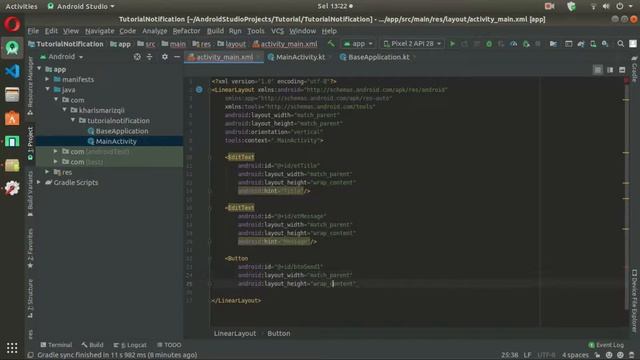The height and width of the screenshot is (360, 640).
Task: Open the Pixel 2 API 28 device dropdown
Action: [x=412, y=44]
